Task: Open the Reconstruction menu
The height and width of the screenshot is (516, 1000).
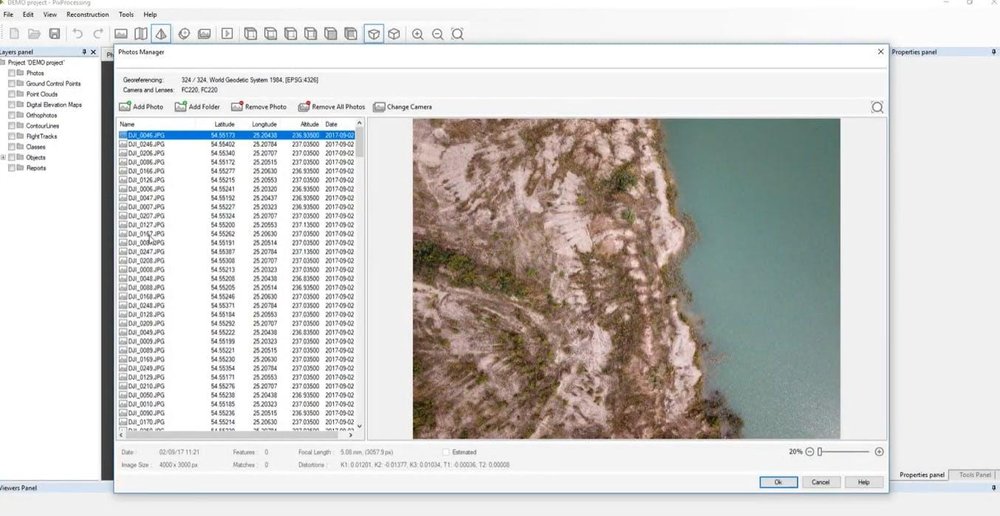Action: pyautogui.click(x=87, y=15)
